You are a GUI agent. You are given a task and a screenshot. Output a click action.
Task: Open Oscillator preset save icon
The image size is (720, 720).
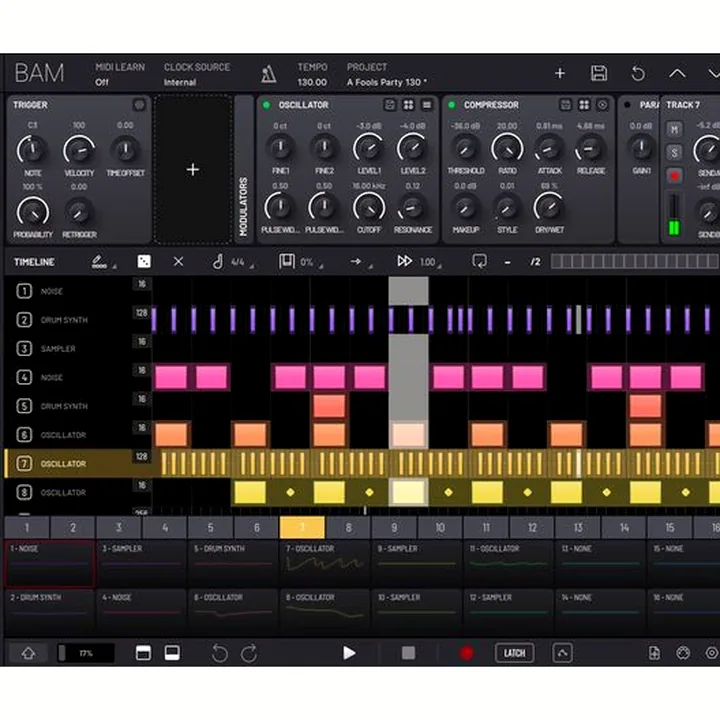pos(389,105)
